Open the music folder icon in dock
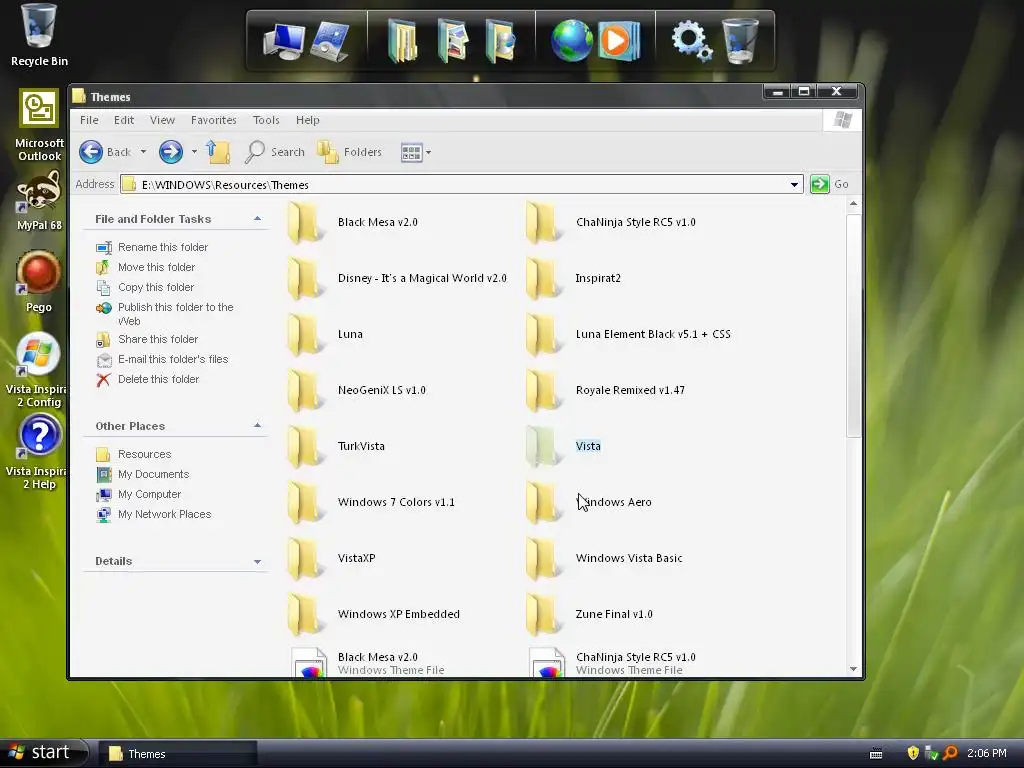 tap(500, 41)
